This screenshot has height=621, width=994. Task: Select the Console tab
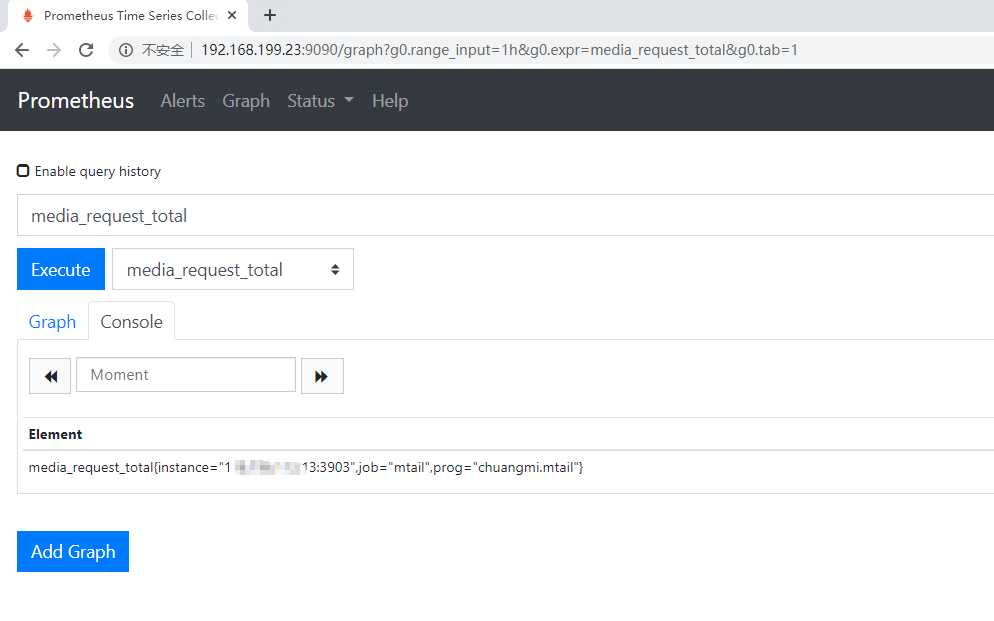click(x=131, y=322)
